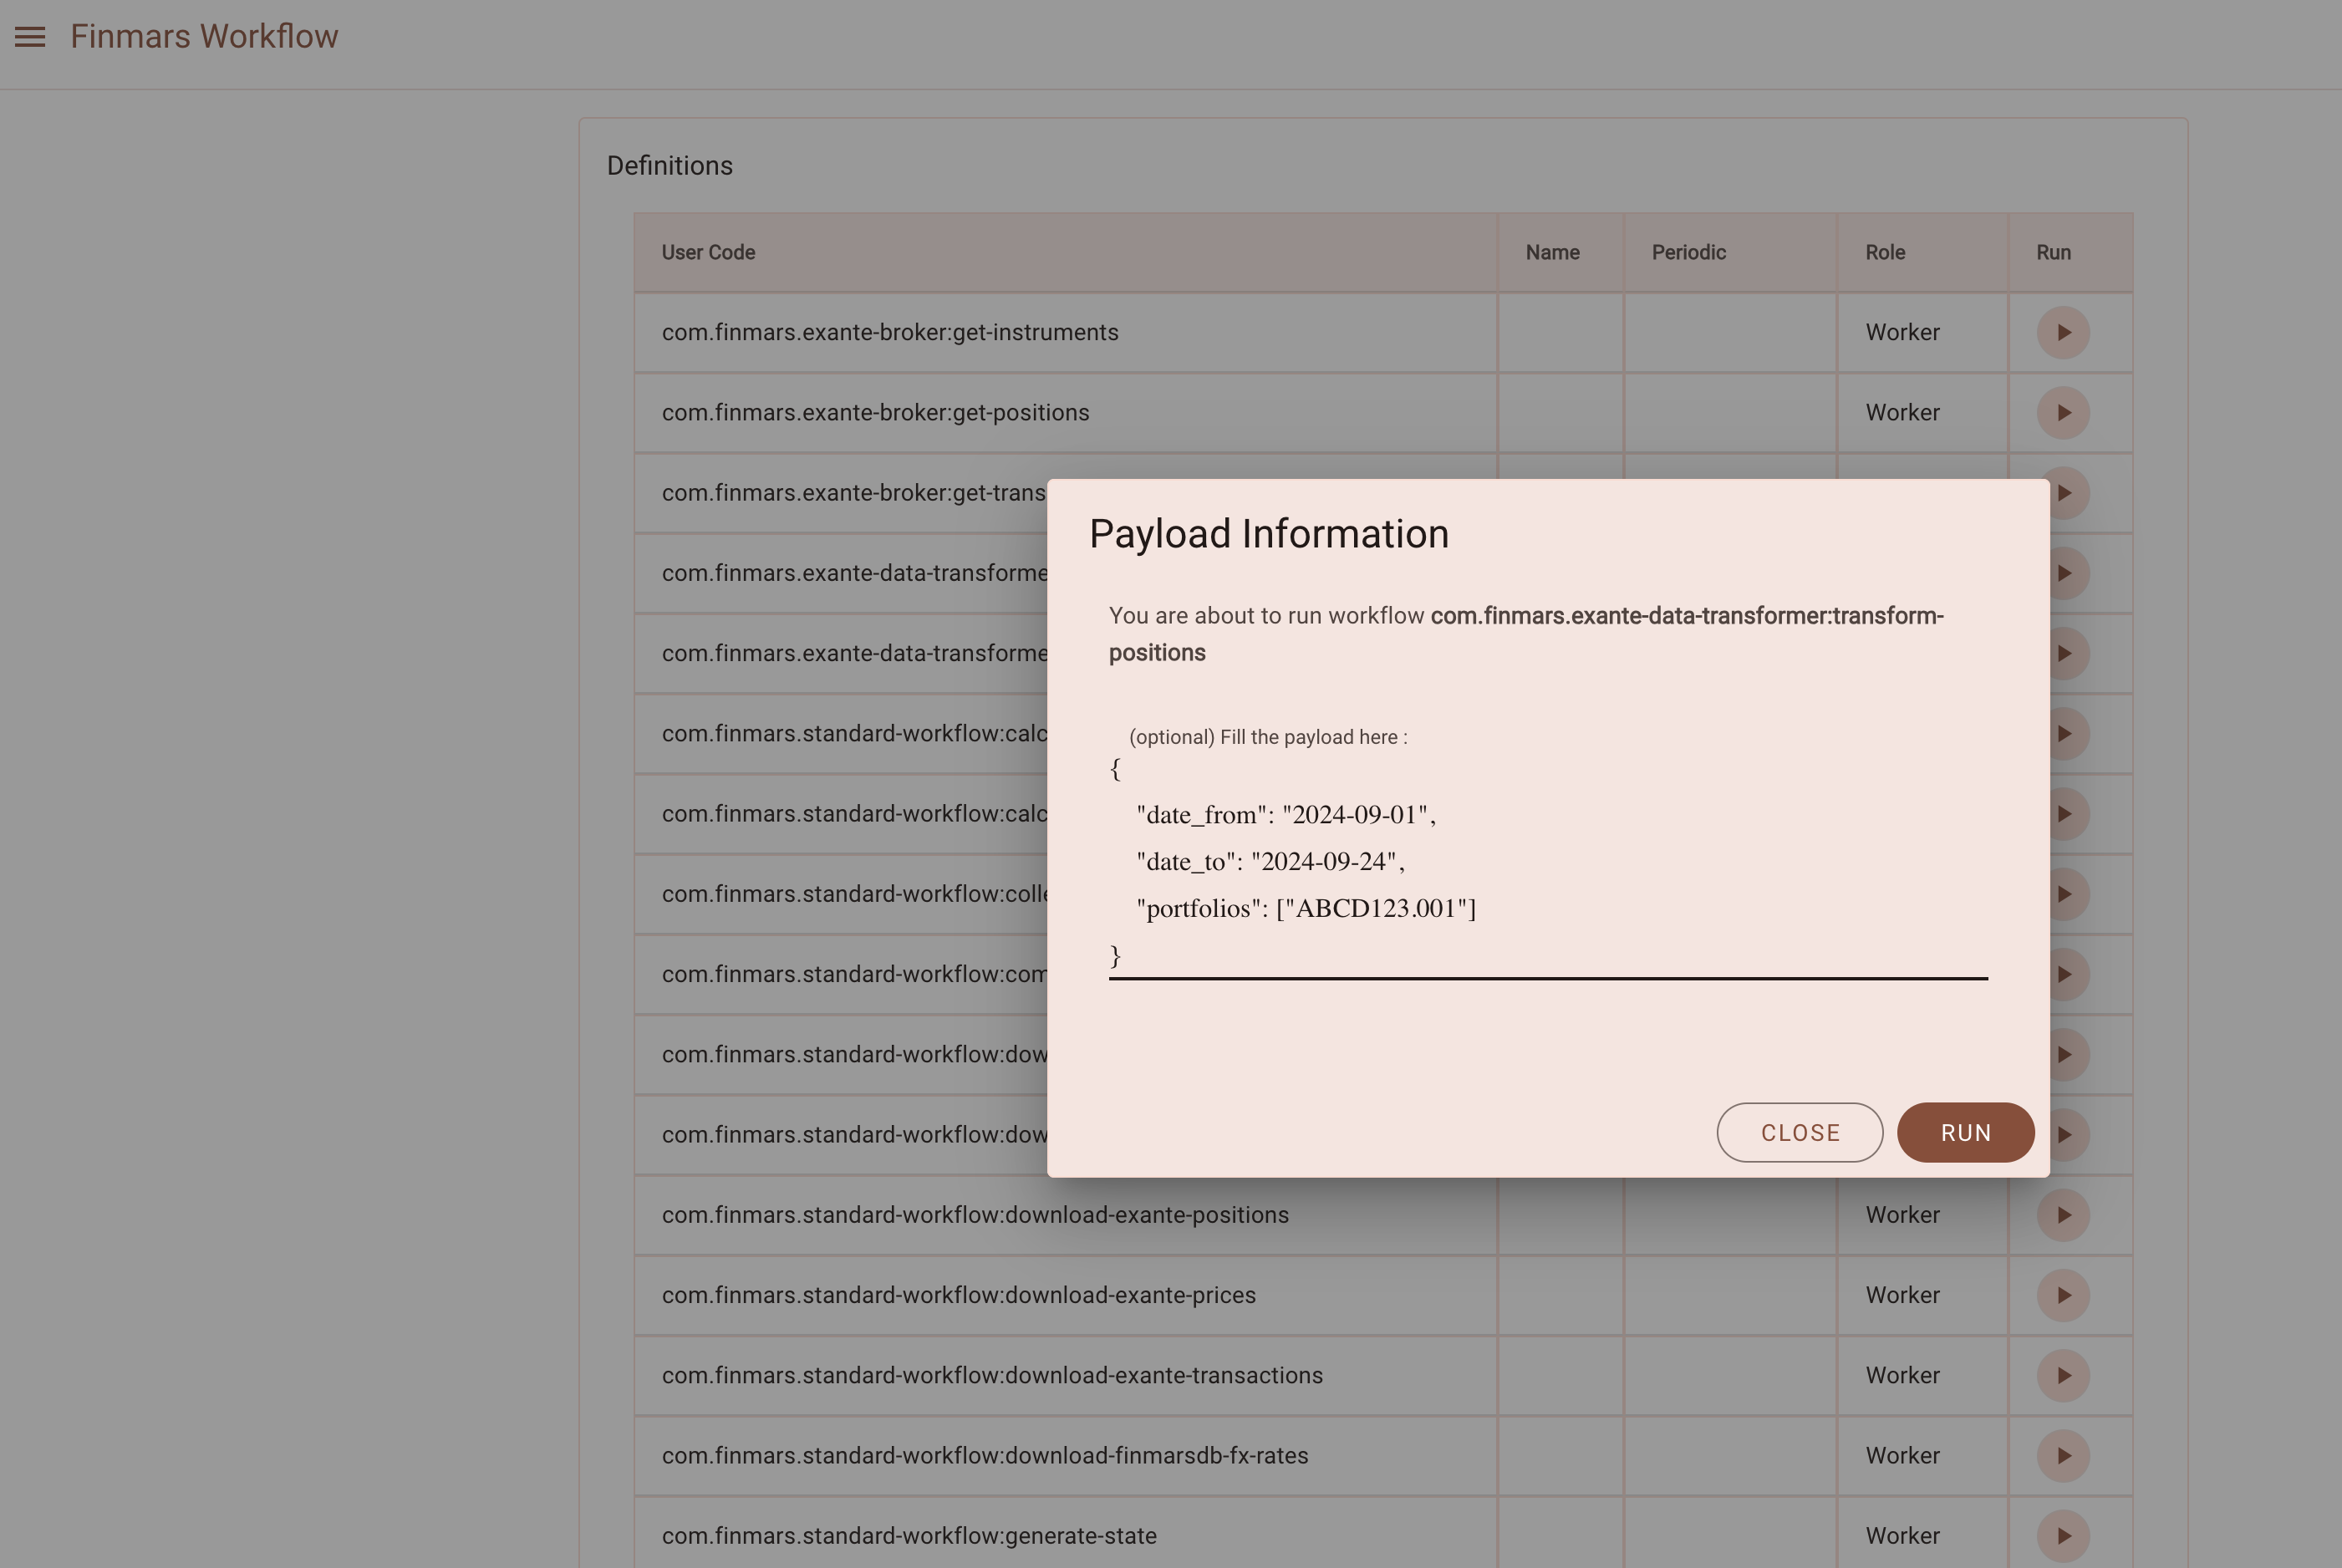Run the get-instruments workflow play icon
This screenshot has height=1568, width=2342.
2062,332
